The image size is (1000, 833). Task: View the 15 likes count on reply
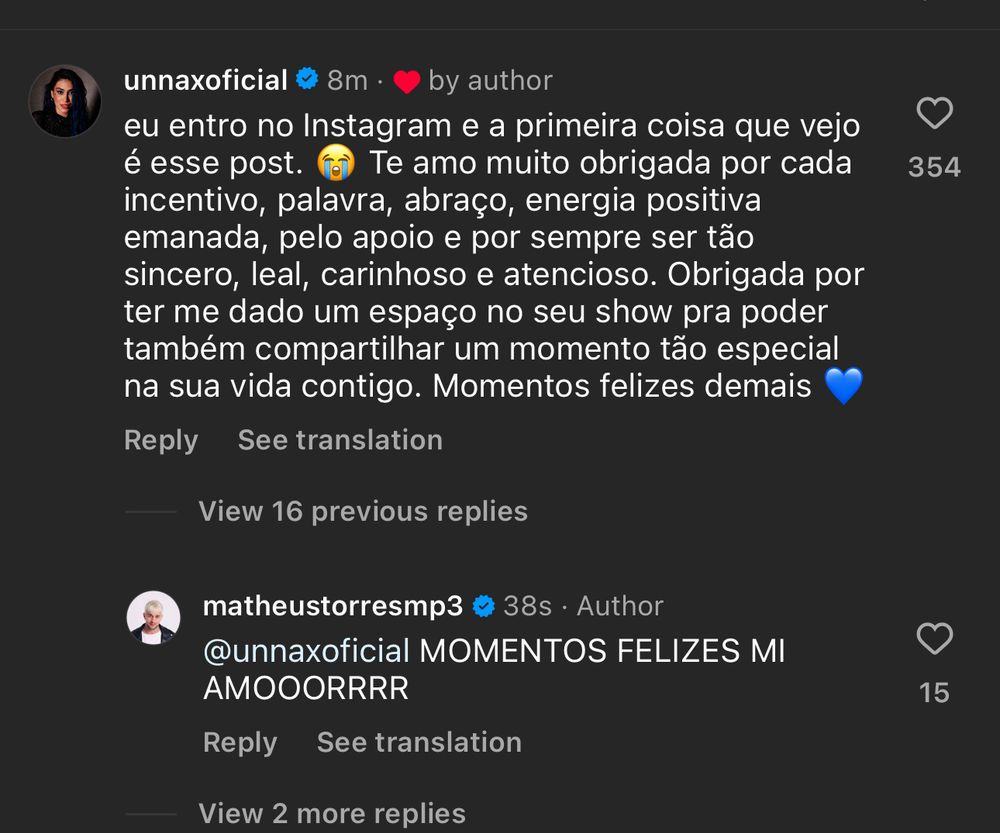pyautogui.click(x=934, y=693)
